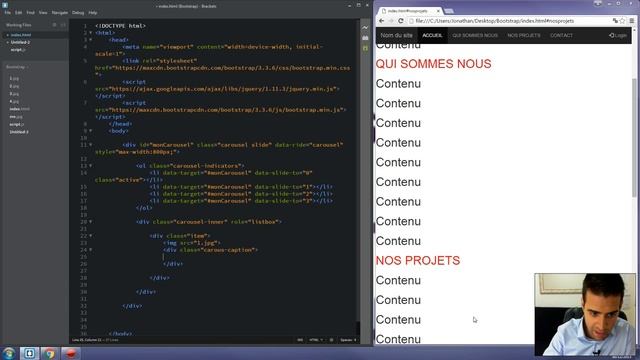Select script.js in Working Files

click(18, 50)
